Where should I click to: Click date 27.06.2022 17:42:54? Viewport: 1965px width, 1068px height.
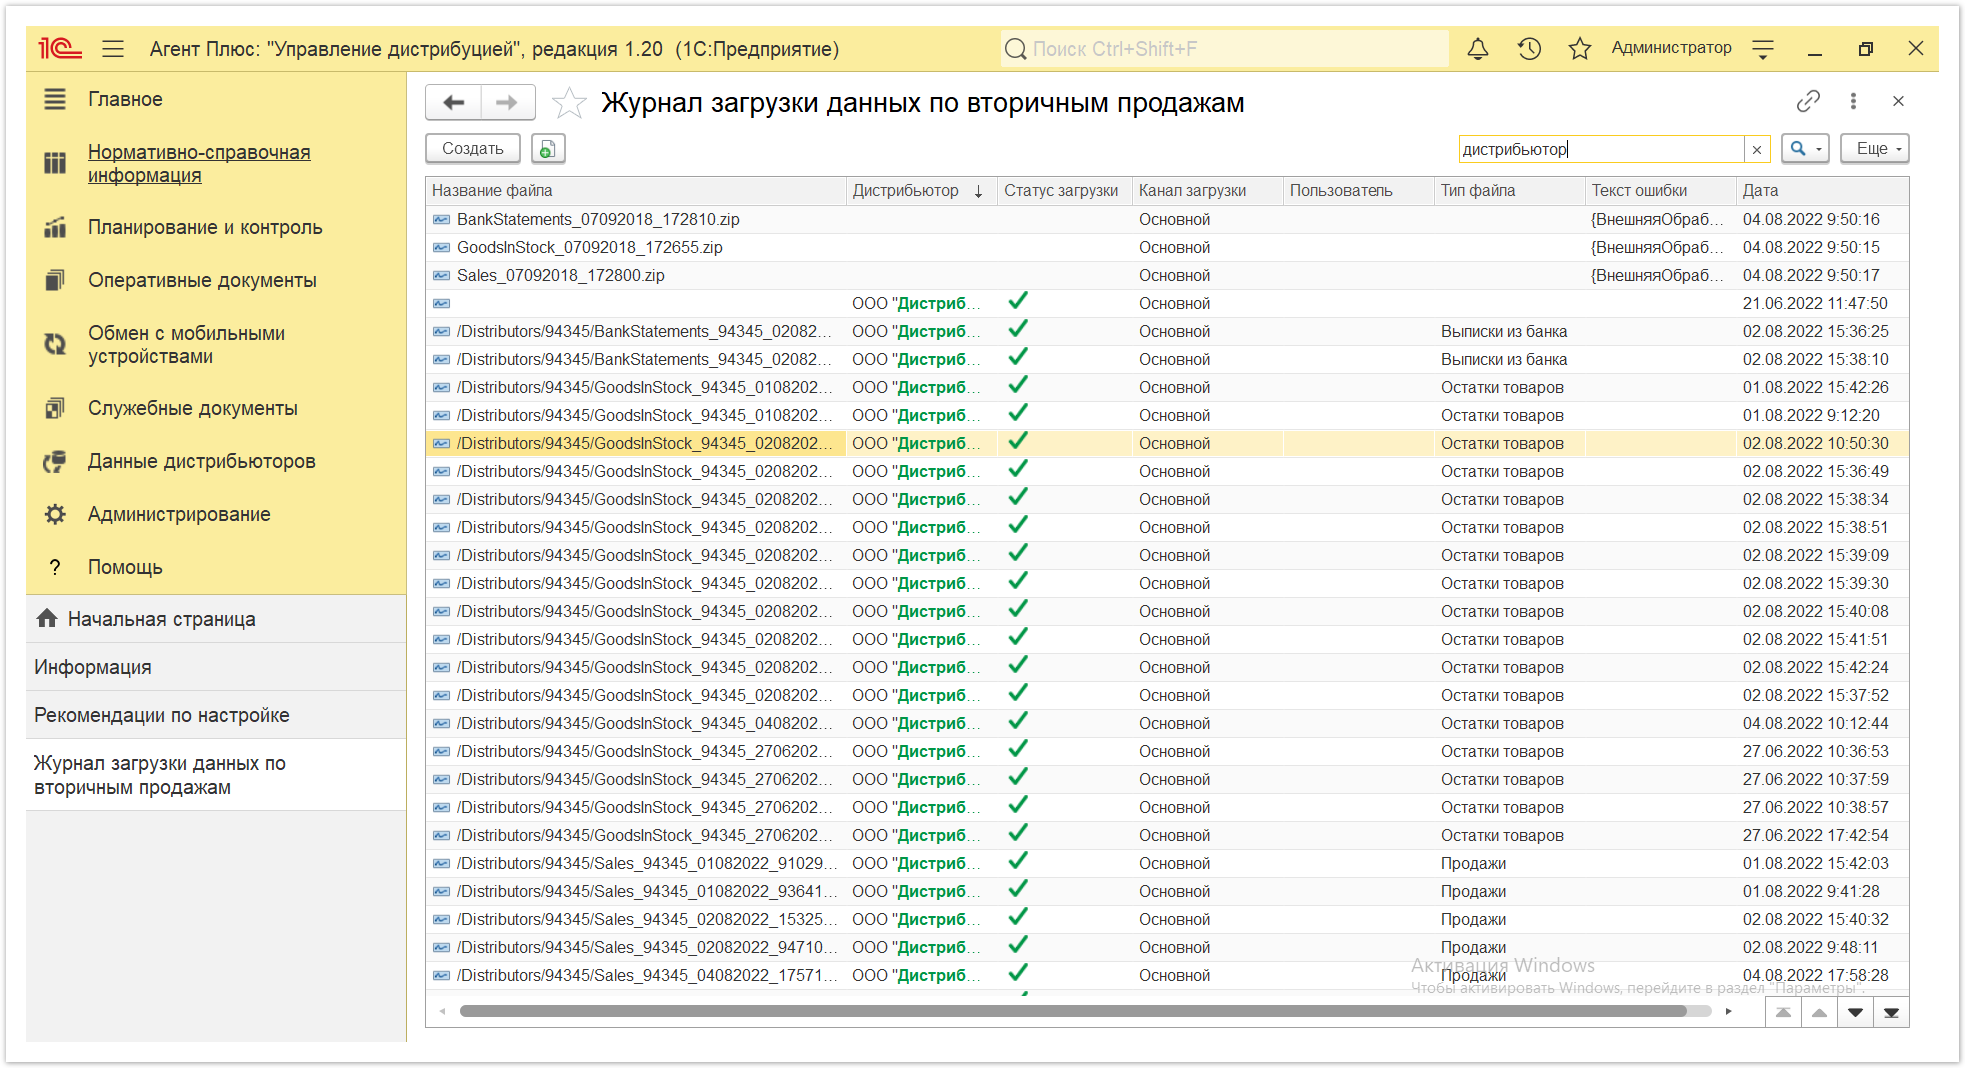pos(1815,835)
